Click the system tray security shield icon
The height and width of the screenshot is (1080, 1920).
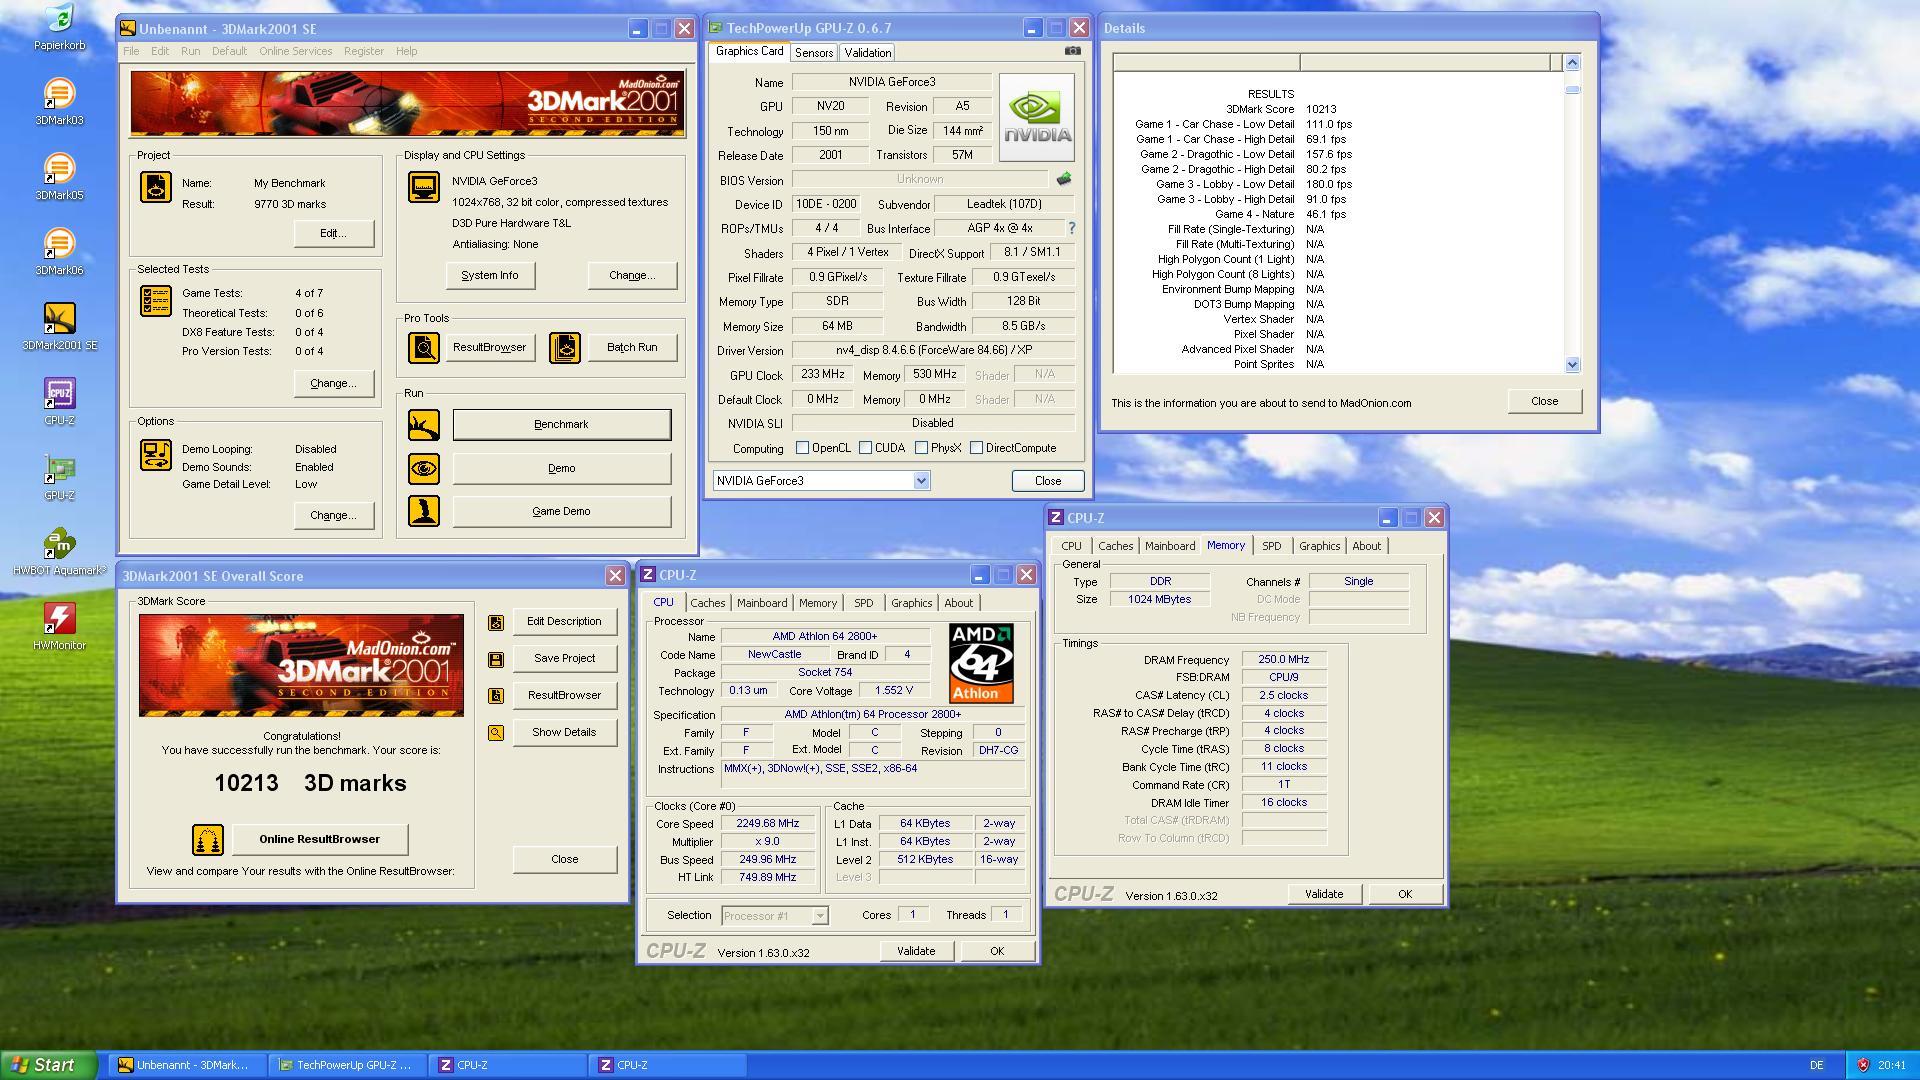coord(1863,1065)
